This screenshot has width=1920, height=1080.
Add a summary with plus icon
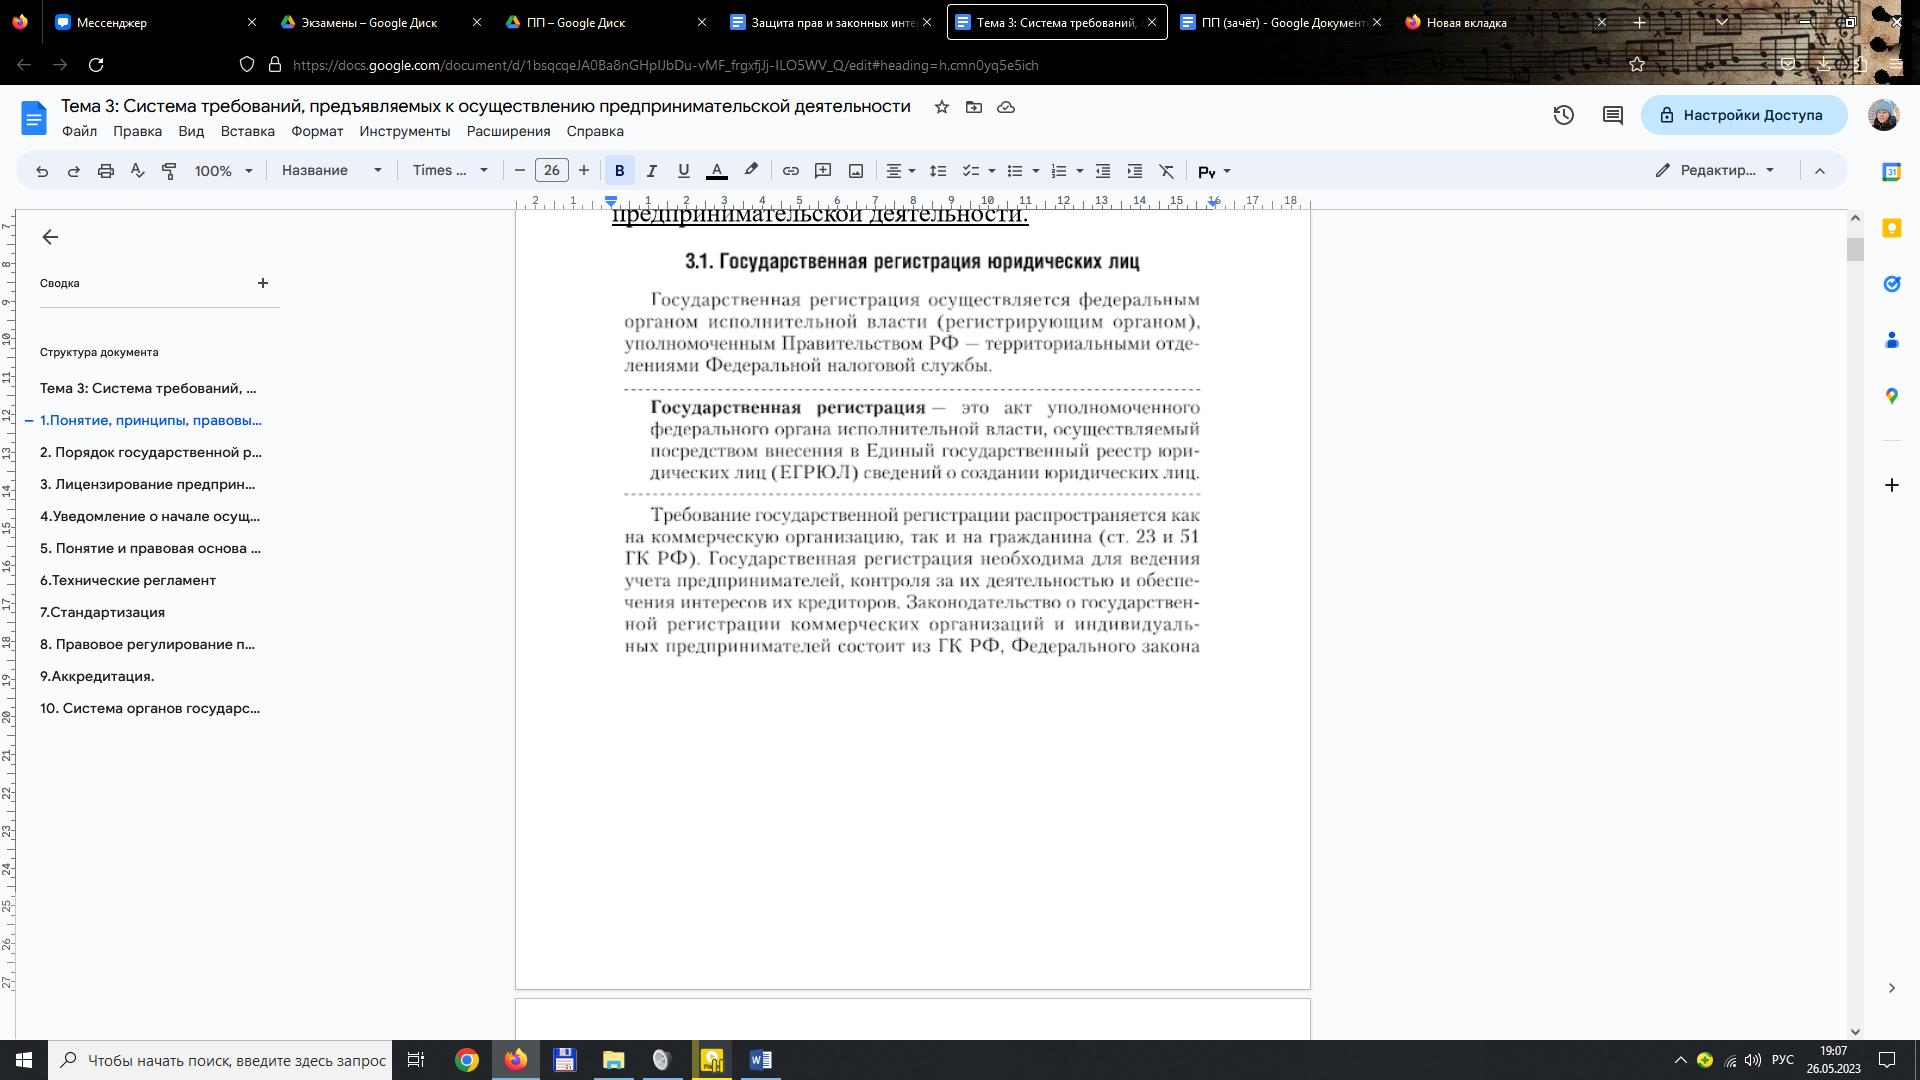point(263,283)
